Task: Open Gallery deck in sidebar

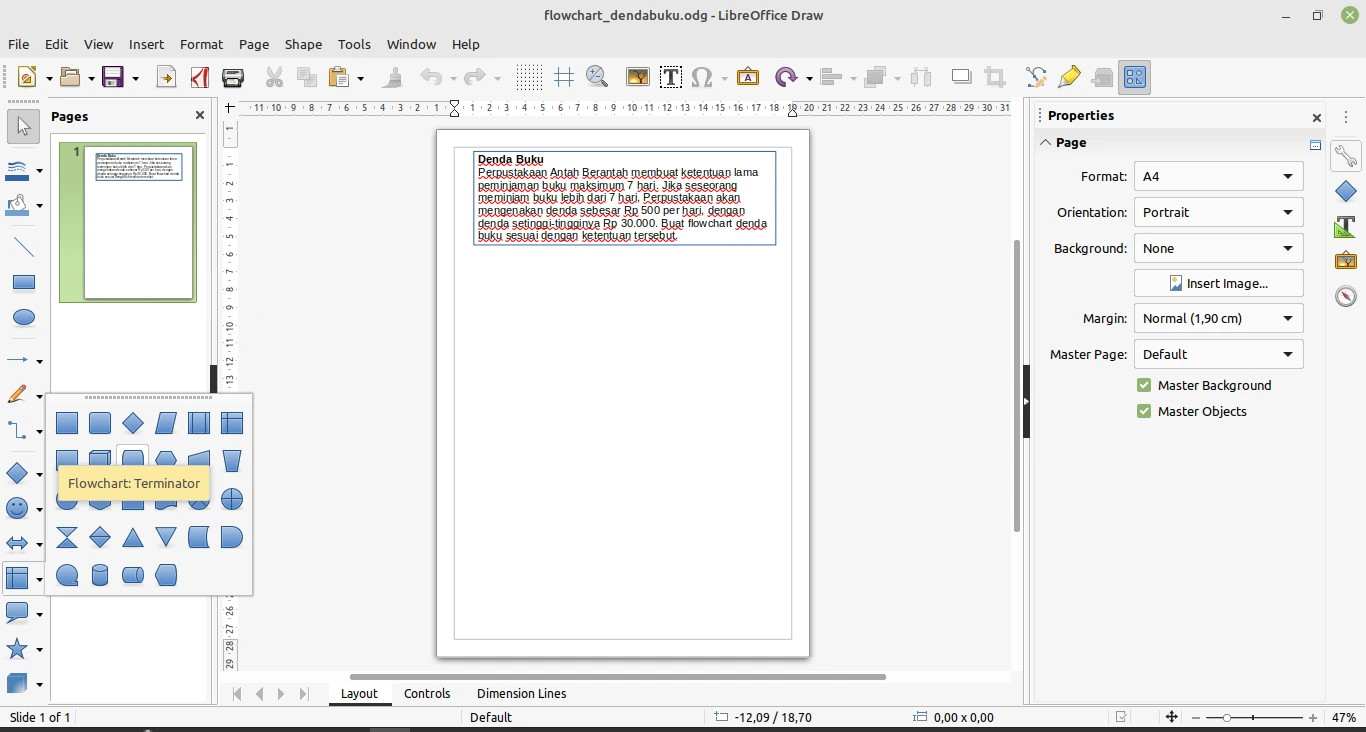Action: pos(1346,261)
